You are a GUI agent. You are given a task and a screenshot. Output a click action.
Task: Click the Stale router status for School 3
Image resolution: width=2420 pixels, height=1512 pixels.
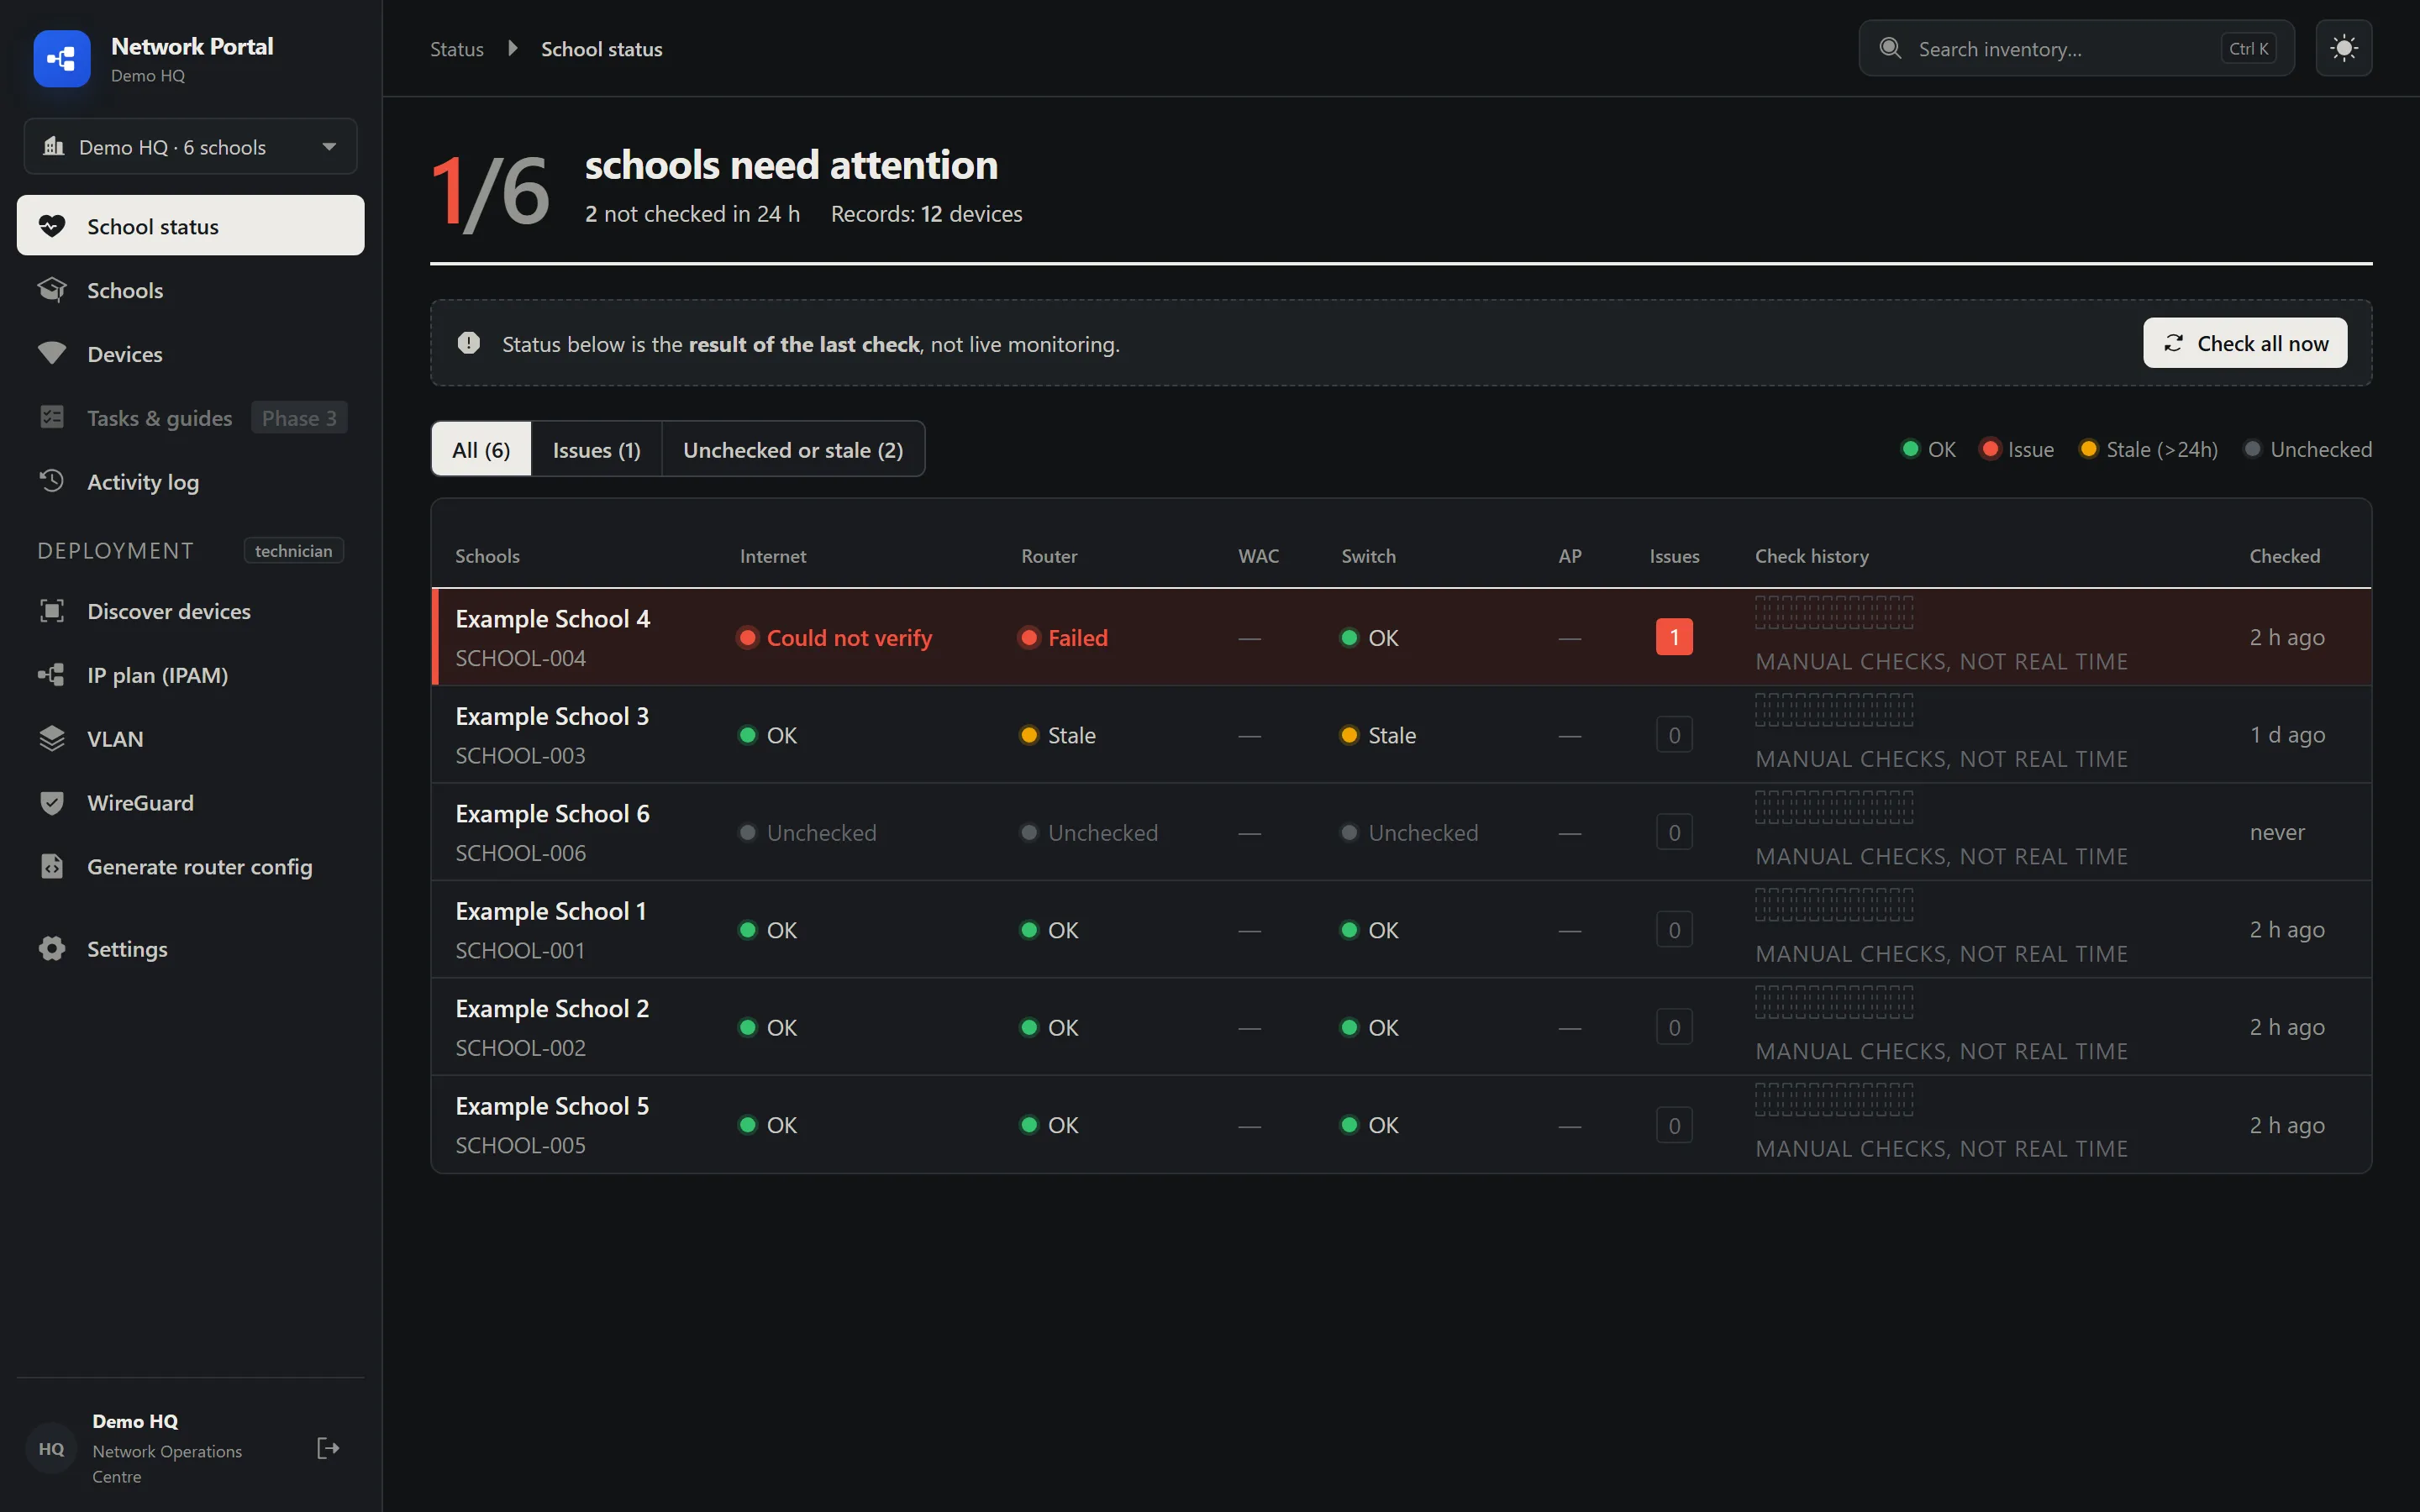(x=1057, y=735)
